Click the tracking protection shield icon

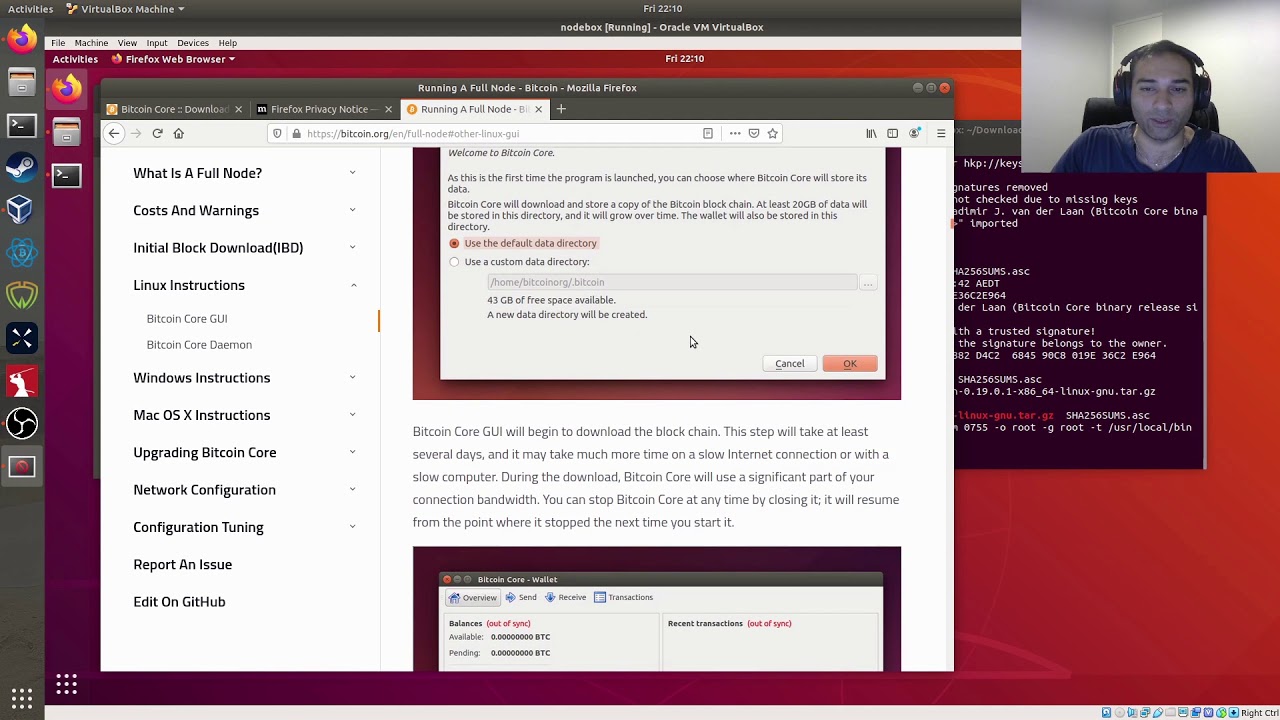[277, 133]
